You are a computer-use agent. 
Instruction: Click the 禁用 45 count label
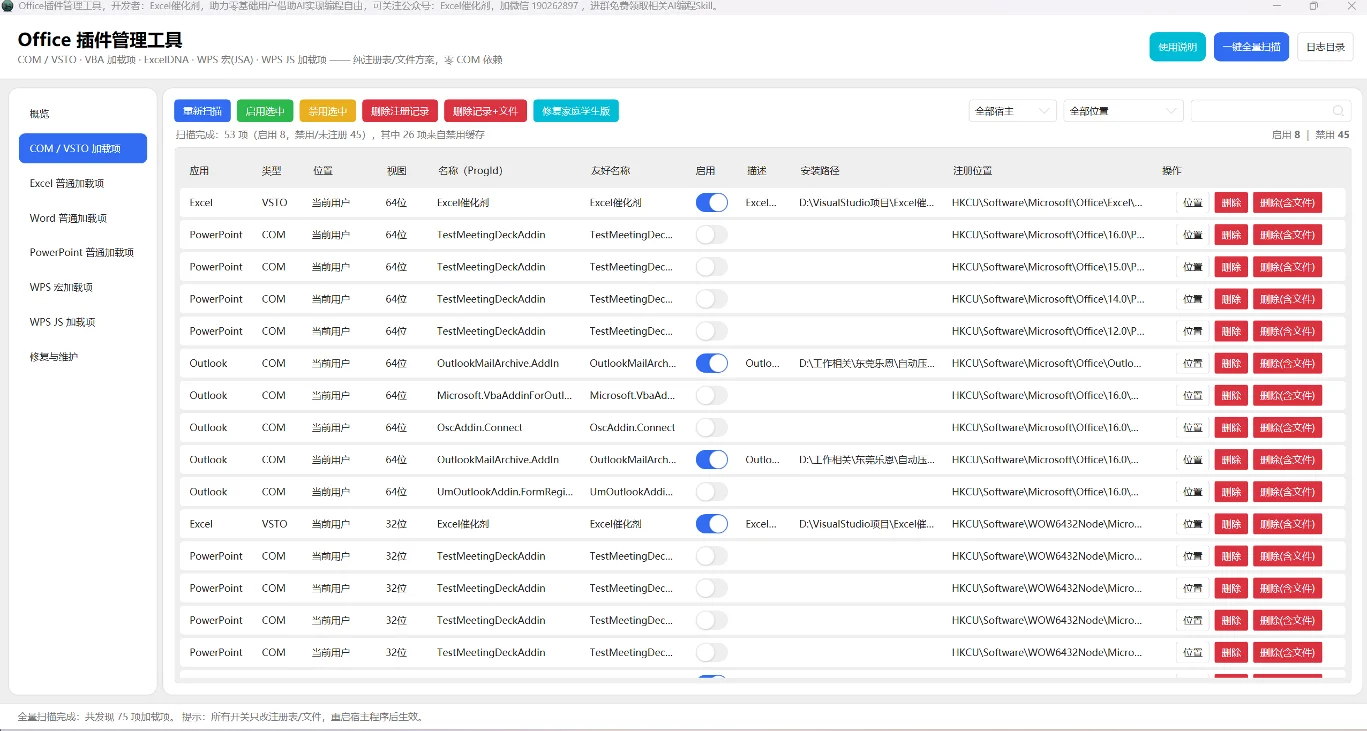(1332, 135)
